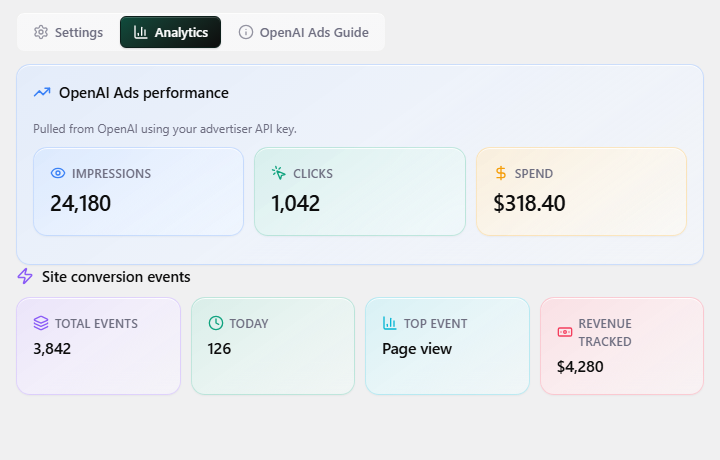Click the gear icon in the Settings tab

[x=41, y=32]
